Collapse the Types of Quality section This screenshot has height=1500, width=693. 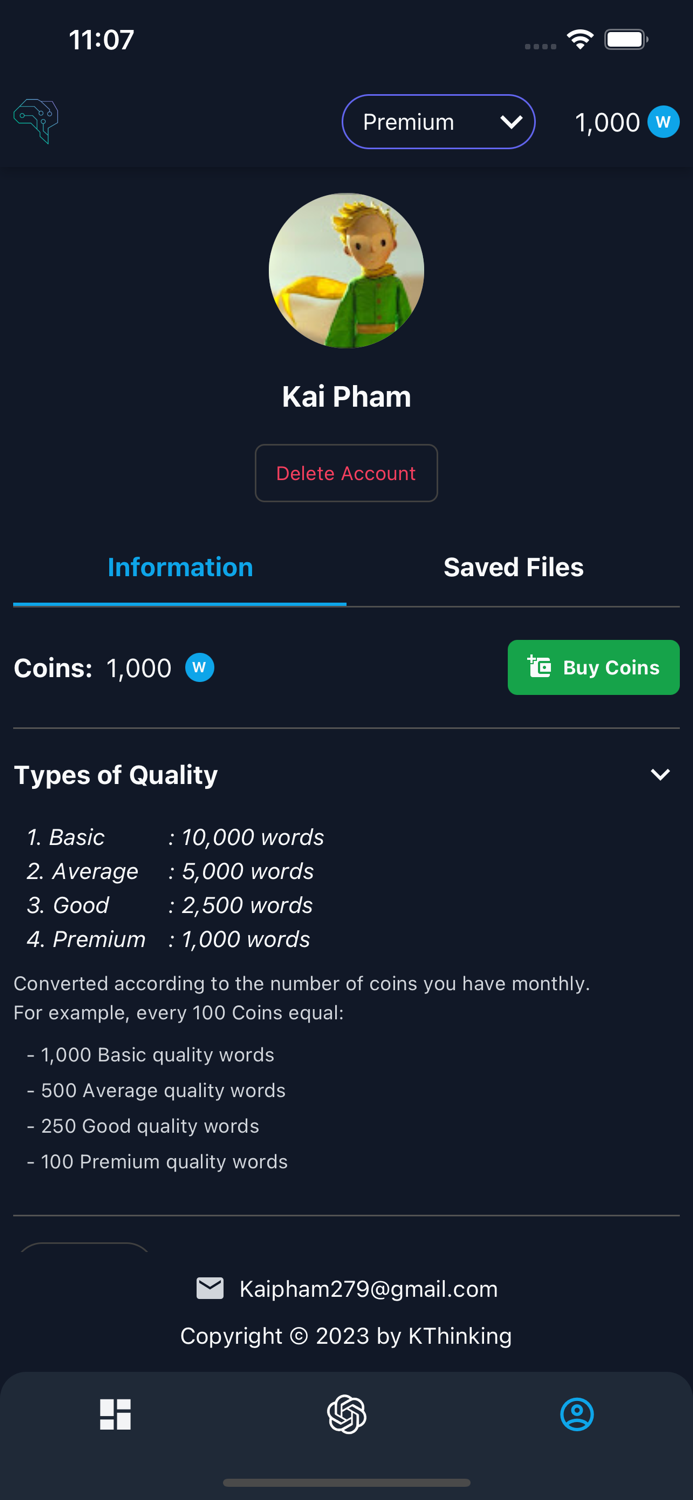(x=660, y=775)
